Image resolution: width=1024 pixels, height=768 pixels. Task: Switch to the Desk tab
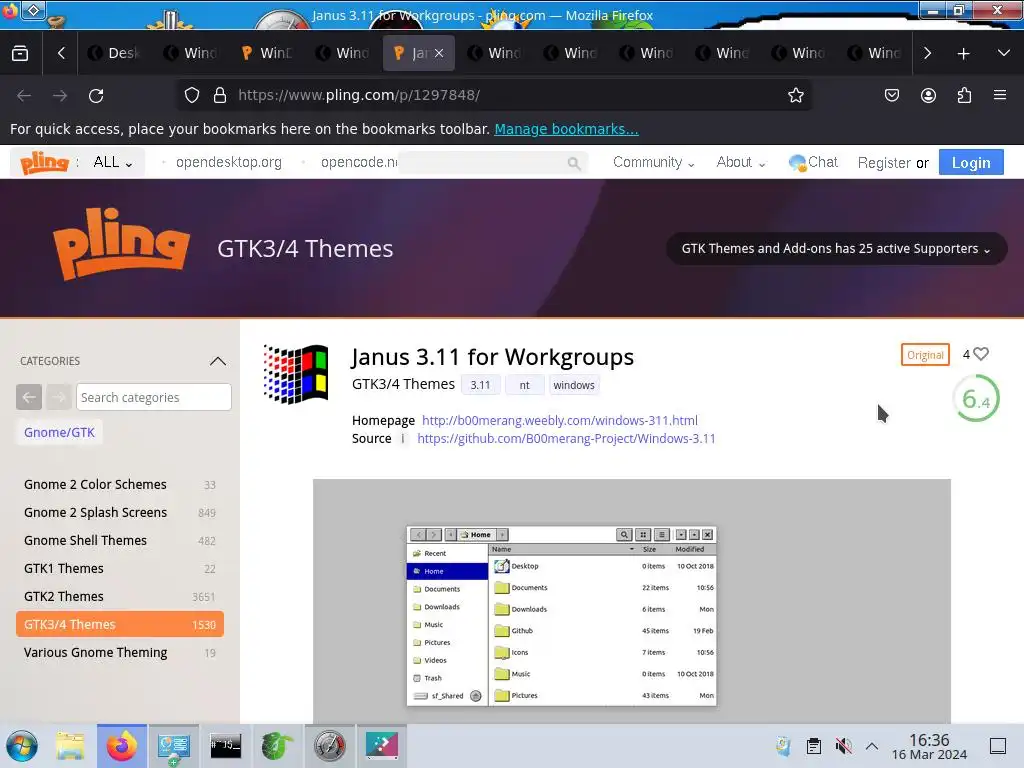[116, 53]
